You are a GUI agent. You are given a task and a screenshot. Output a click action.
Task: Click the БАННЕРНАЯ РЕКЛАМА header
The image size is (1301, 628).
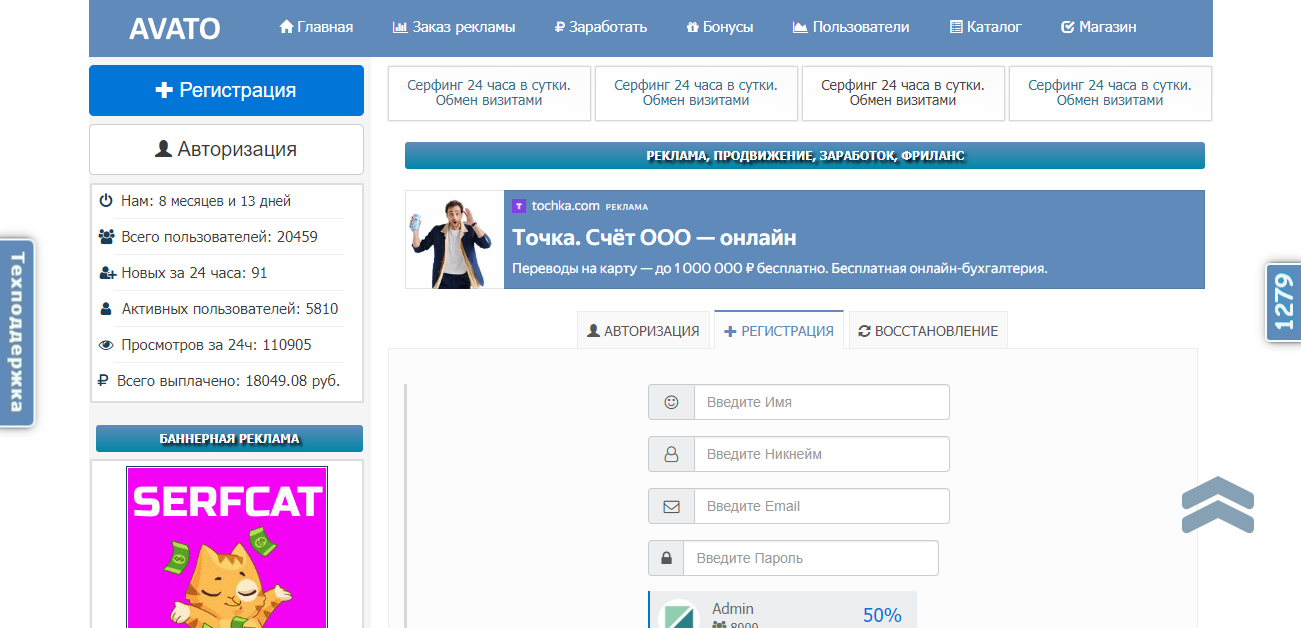coord(229,438)
